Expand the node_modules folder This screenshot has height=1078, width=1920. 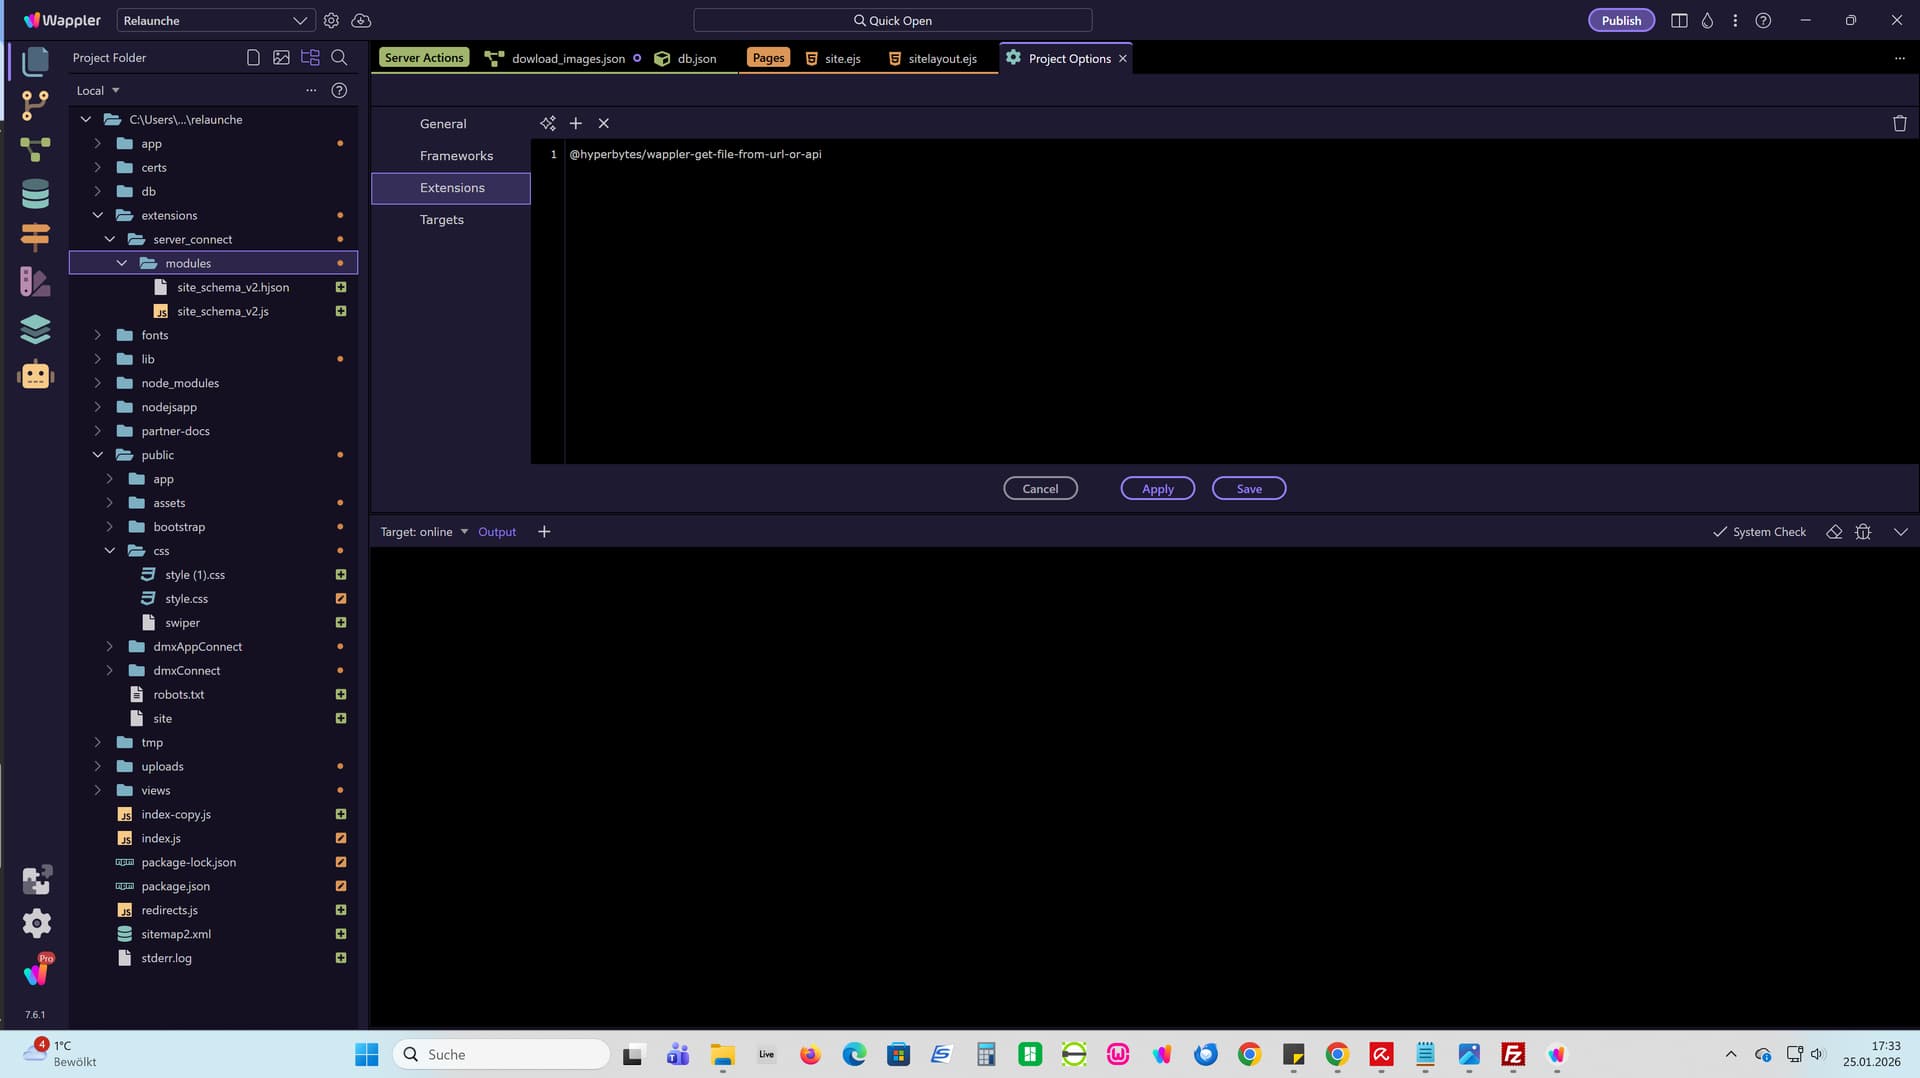[98, 383]
